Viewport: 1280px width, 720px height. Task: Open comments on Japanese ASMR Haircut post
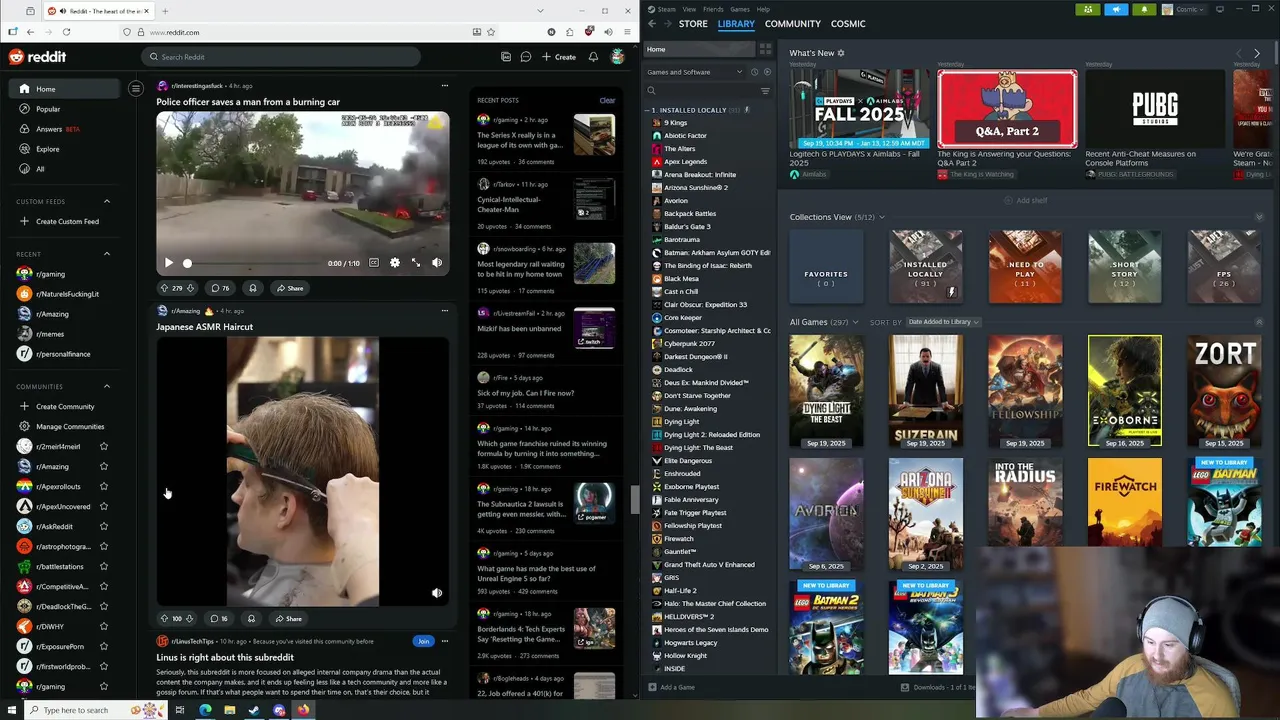pyautogui.click(x=219, y=619)
